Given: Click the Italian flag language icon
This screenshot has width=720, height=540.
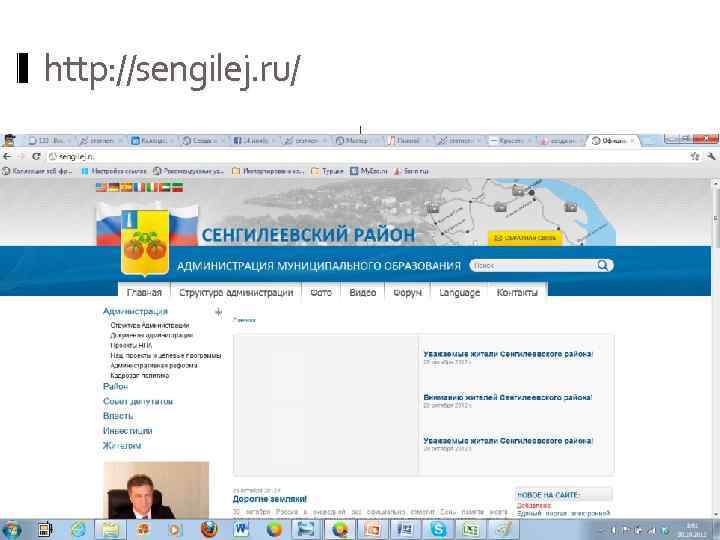Looking at the screenshot, I should pos(151,187).
